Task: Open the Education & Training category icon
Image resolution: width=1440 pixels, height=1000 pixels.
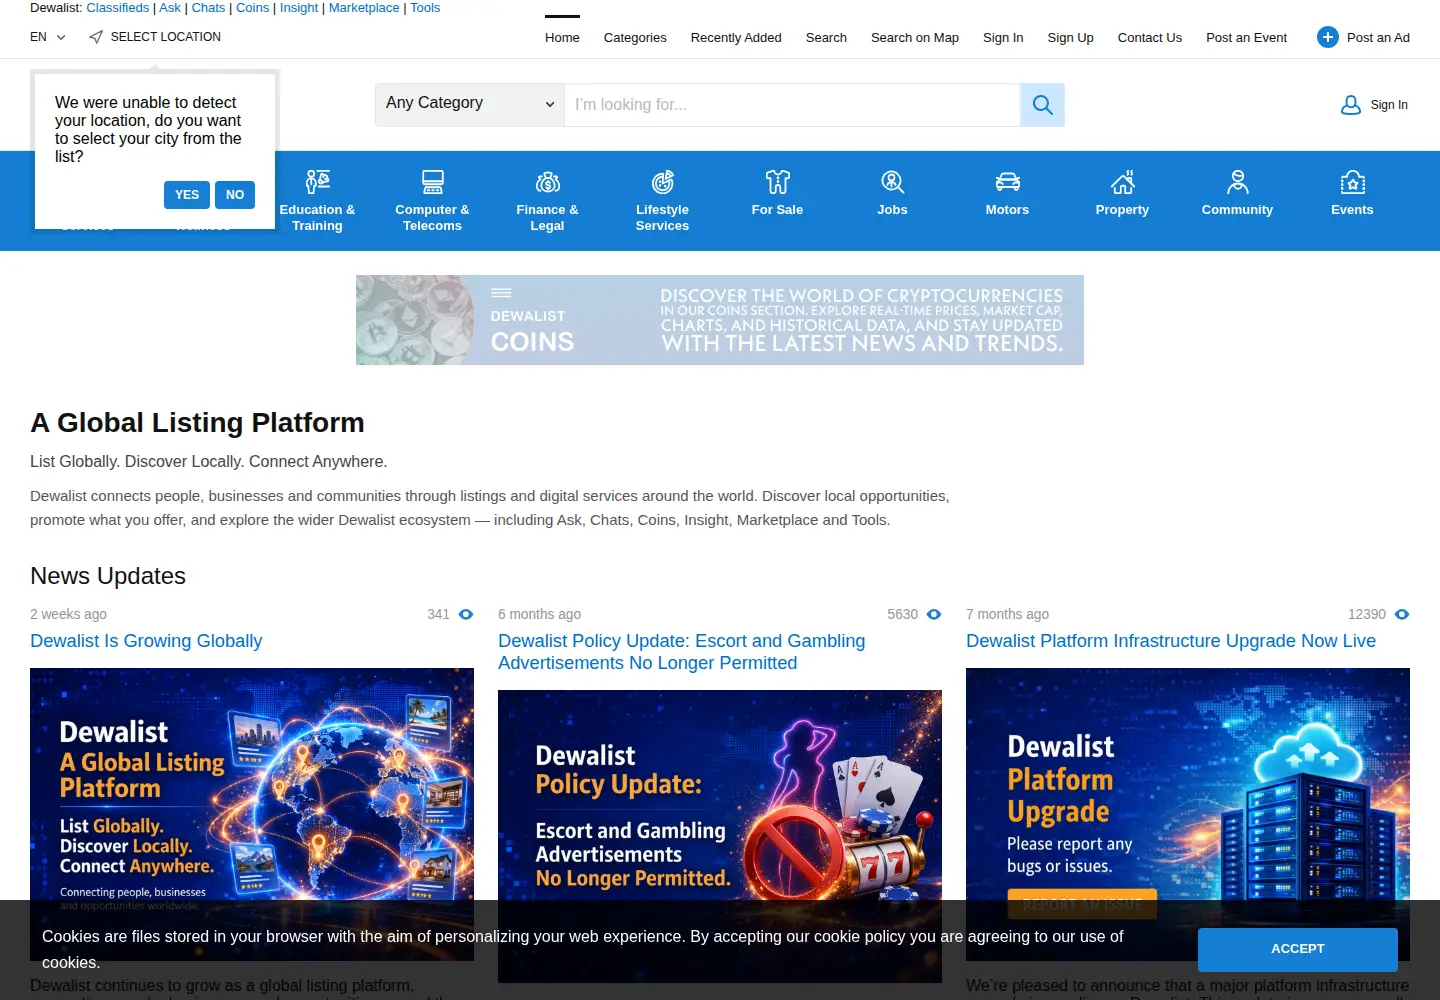Action: [317, 181]
